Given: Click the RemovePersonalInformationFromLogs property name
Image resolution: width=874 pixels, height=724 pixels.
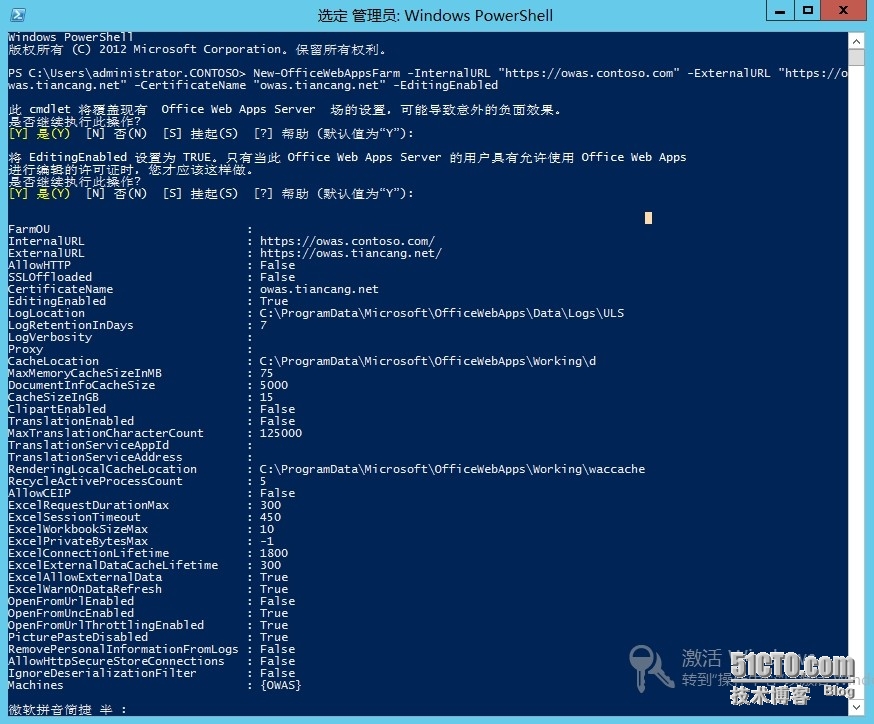Looking at the screenshot, I should 123,649.
